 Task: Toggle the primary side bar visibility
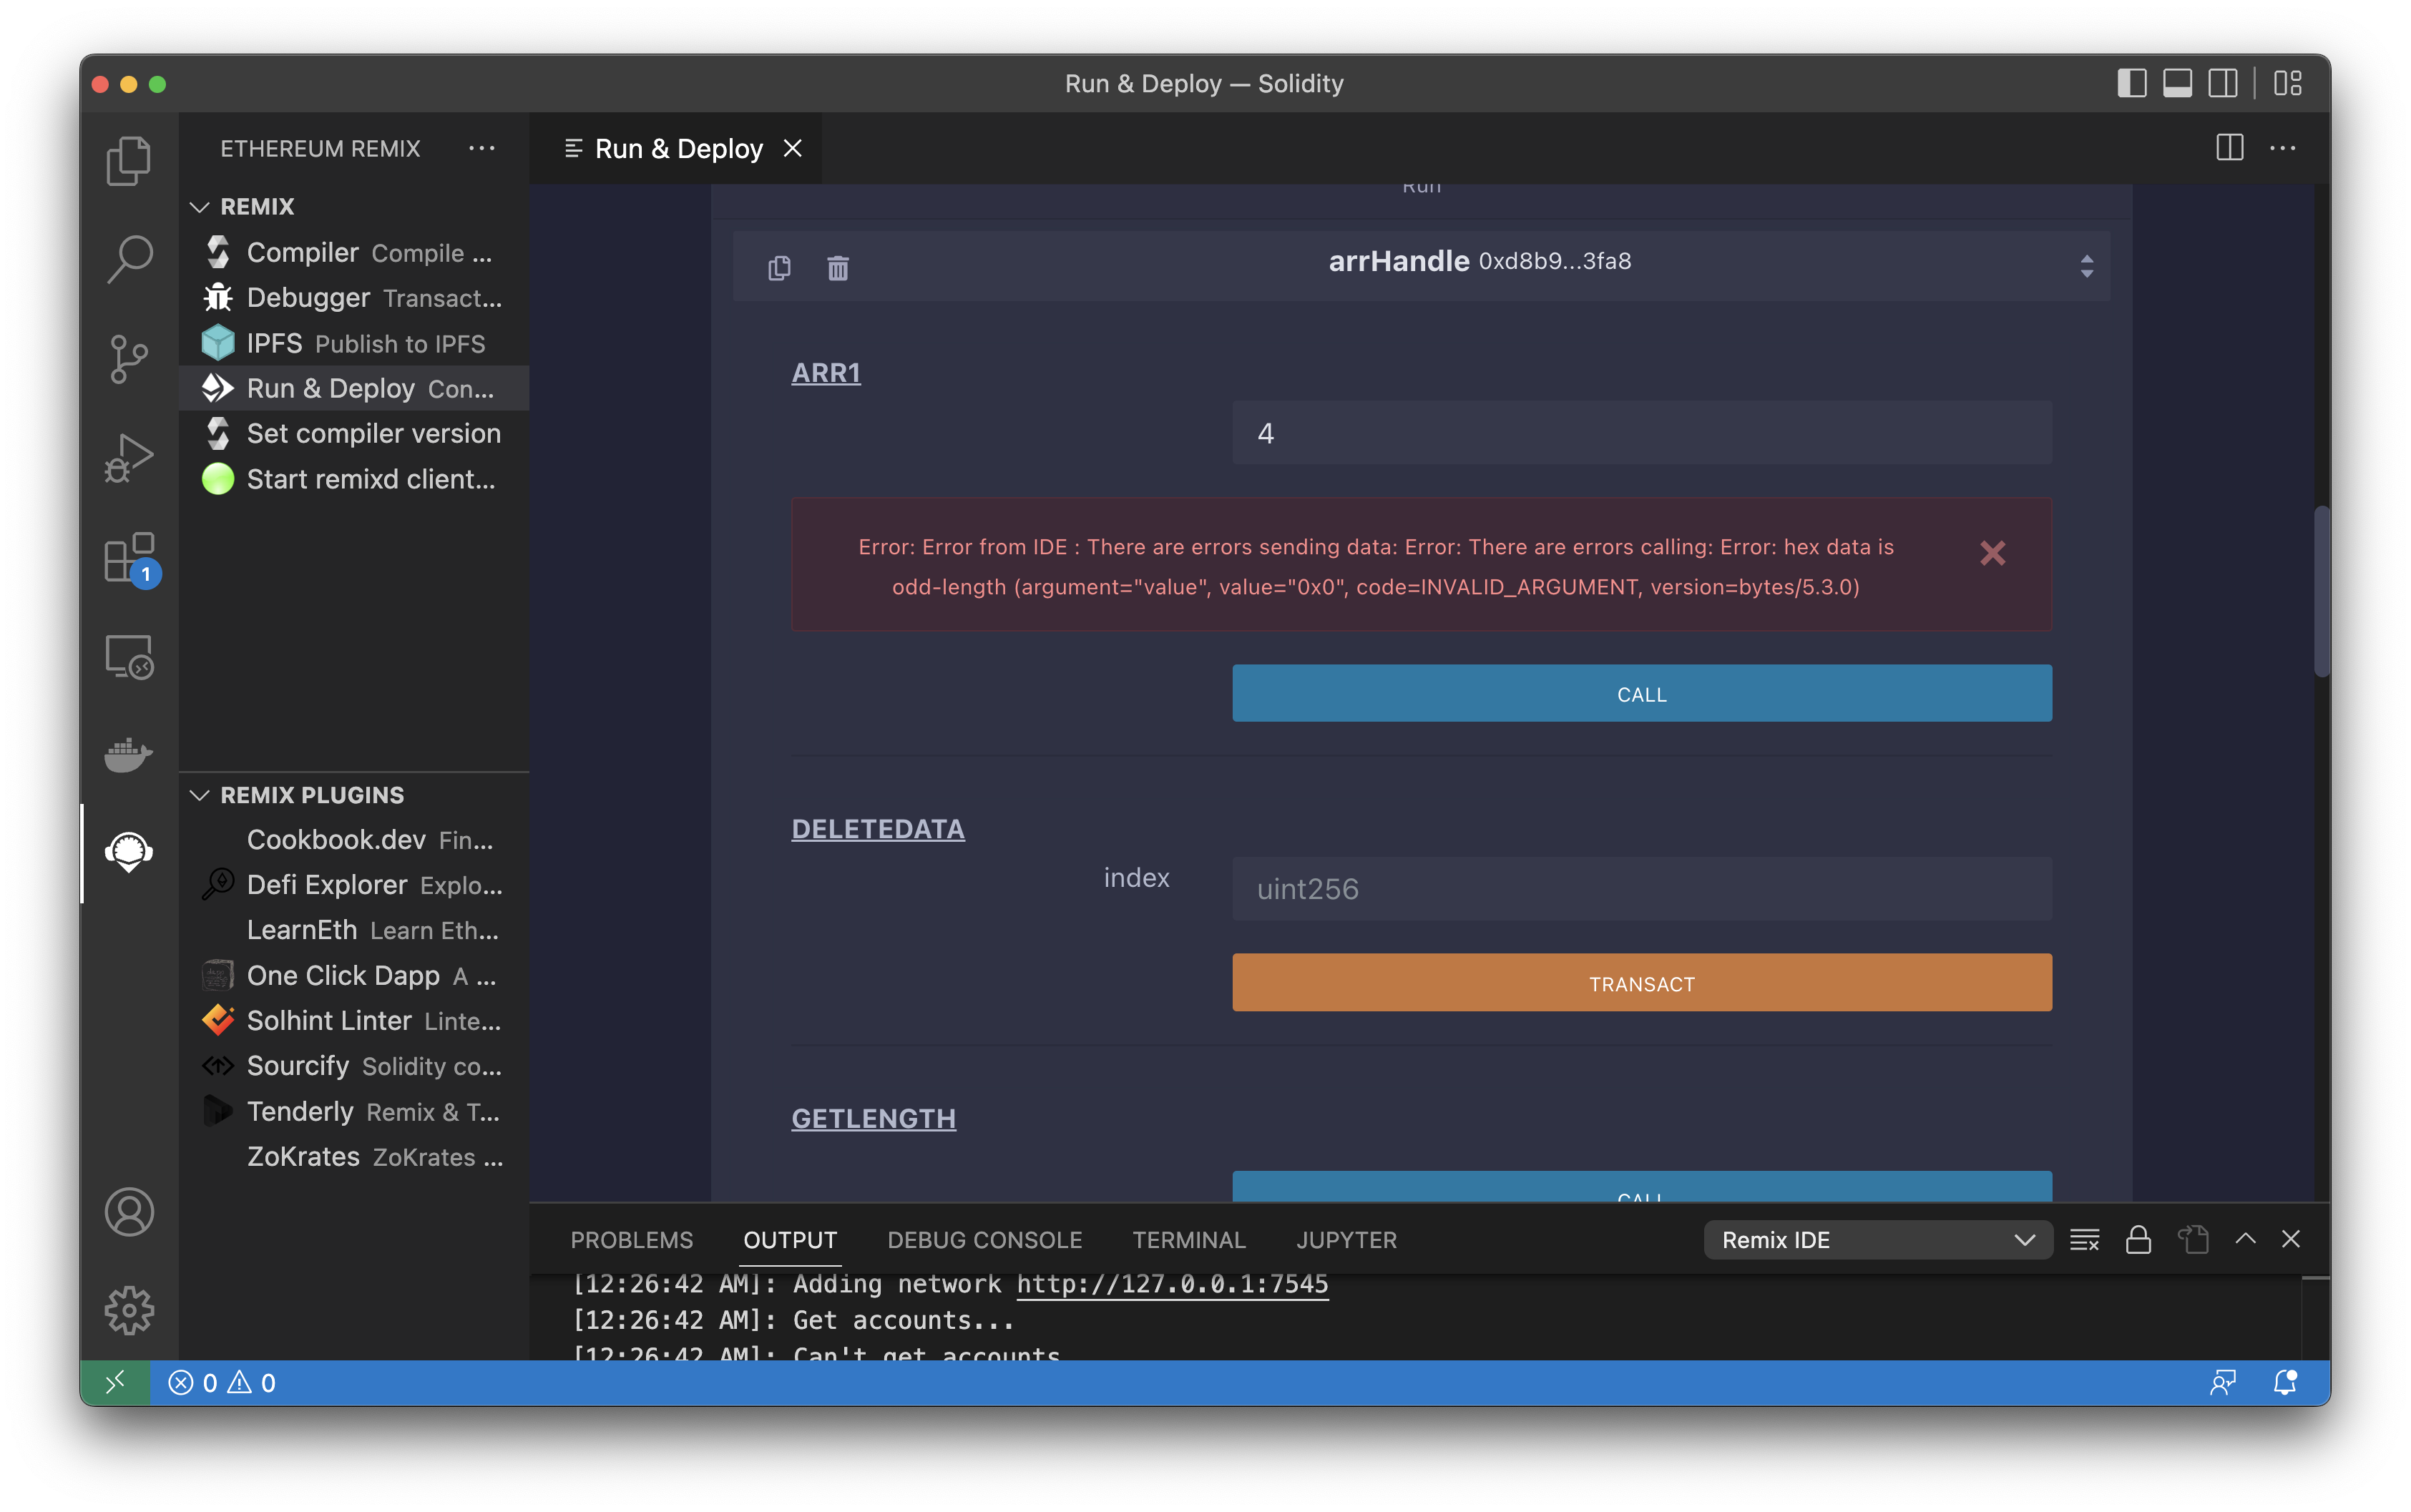tap(2132, 83)
